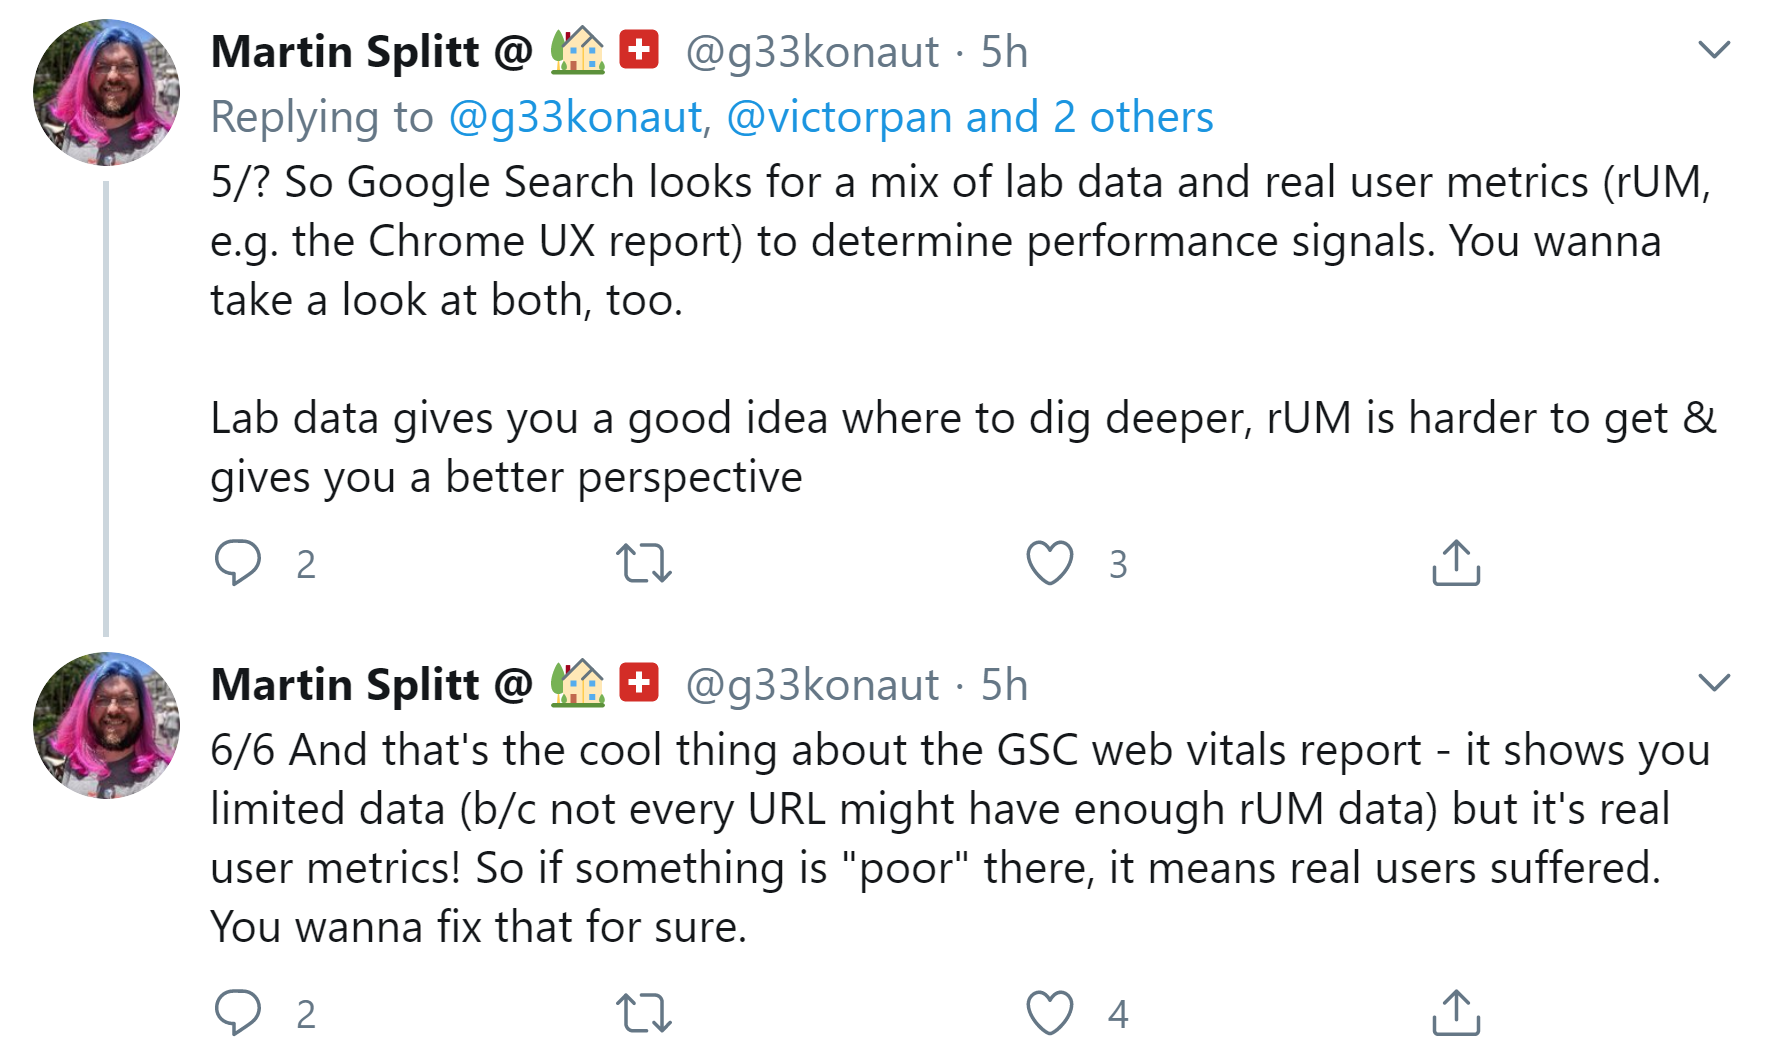
Task: Reply to the tweet numbered 5/?
Action: (239, 563)
